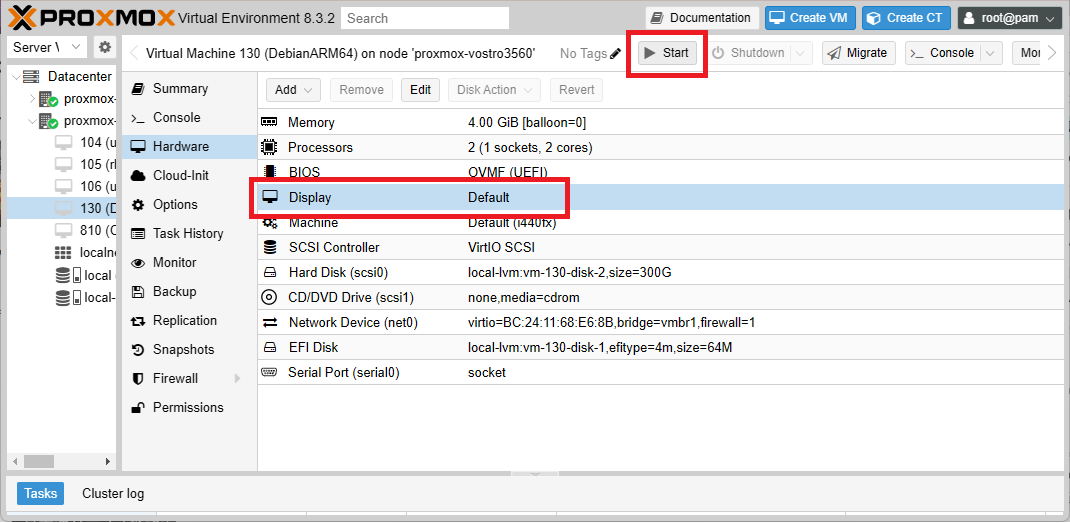The image size is (1070, 523).
Task: Open the Replication tab
Action: tap(189, 320)
